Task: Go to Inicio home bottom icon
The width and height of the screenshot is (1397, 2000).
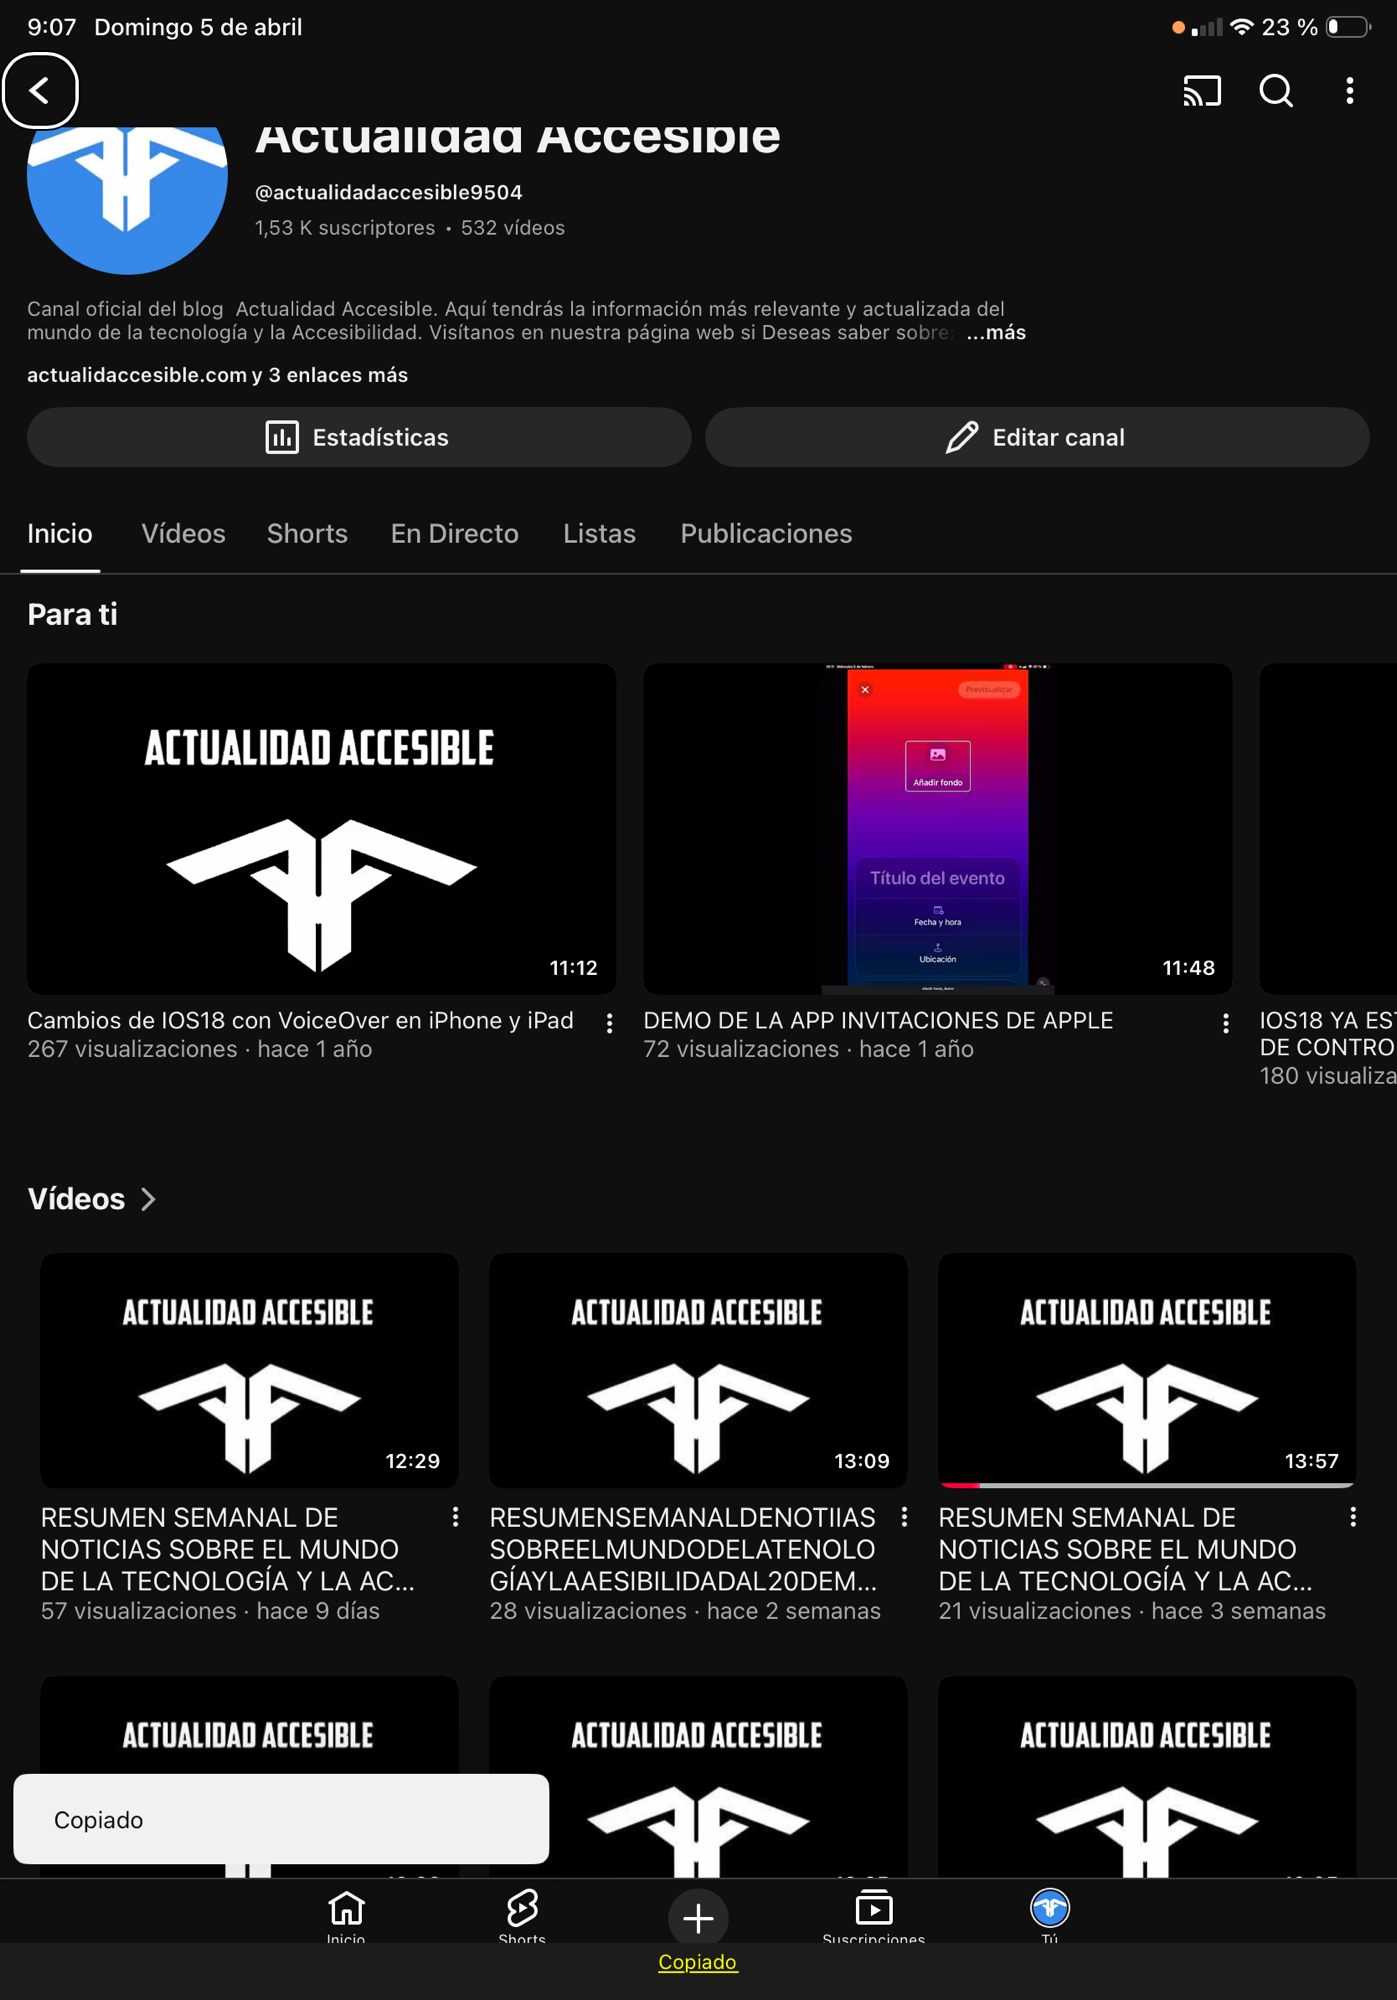Action: 346,1915
